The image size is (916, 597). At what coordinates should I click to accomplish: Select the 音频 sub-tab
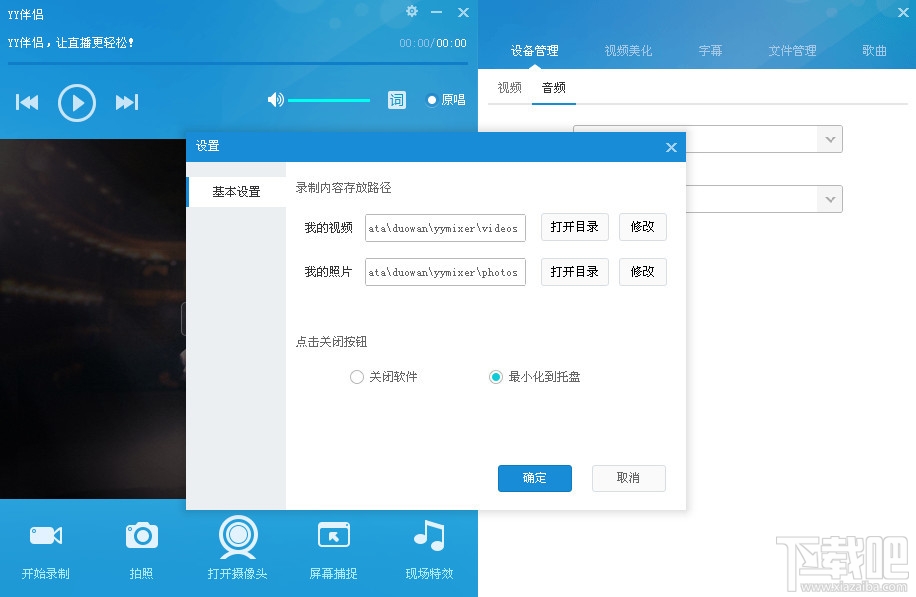pos(554,88)
